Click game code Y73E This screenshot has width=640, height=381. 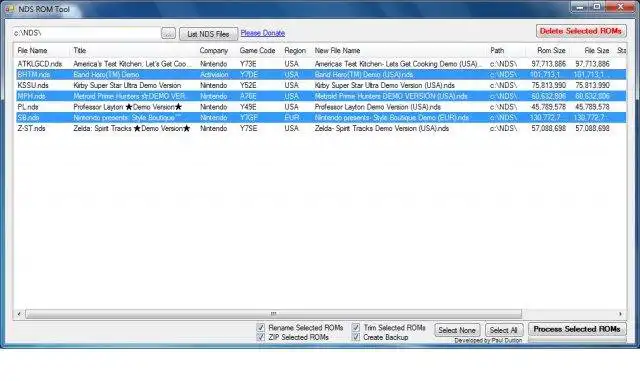point(248,64)
